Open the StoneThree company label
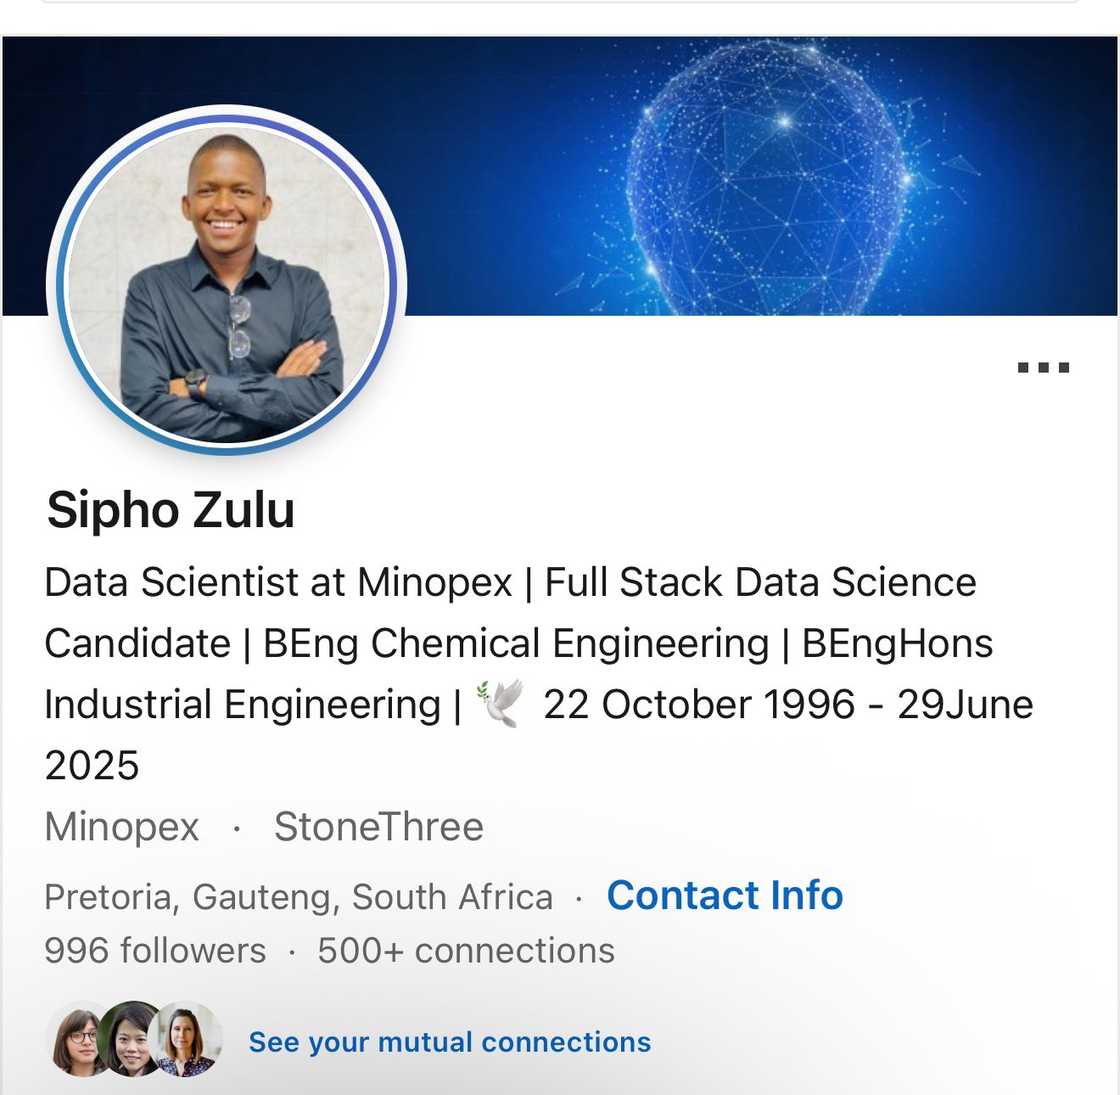This screenshot has height=1095, width=1120. pos(378,827)
